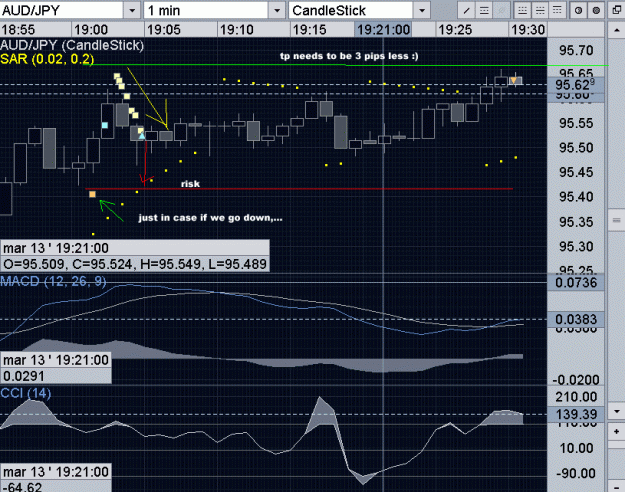Click the plus zoom-in button
625x492 pixels.
616,431
